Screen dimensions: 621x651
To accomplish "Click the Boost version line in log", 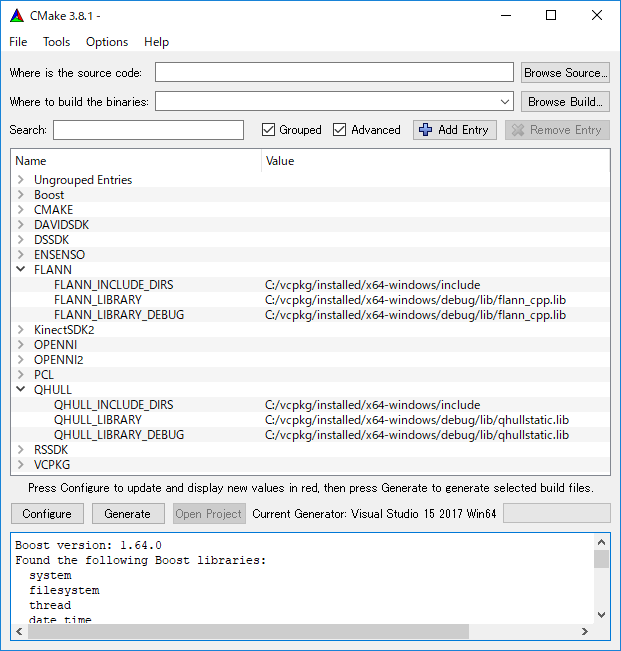I will click(88, 545).
